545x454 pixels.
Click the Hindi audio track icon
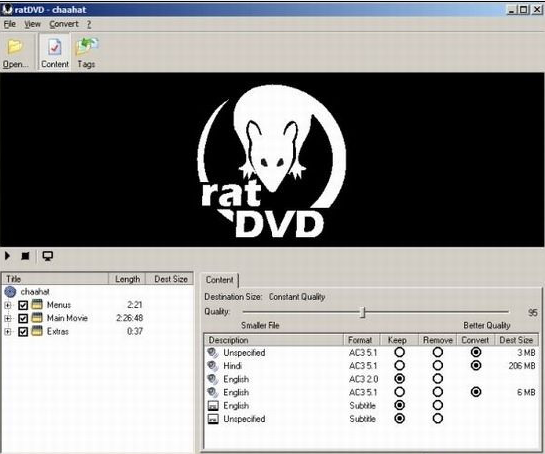[x=213, y=366]
